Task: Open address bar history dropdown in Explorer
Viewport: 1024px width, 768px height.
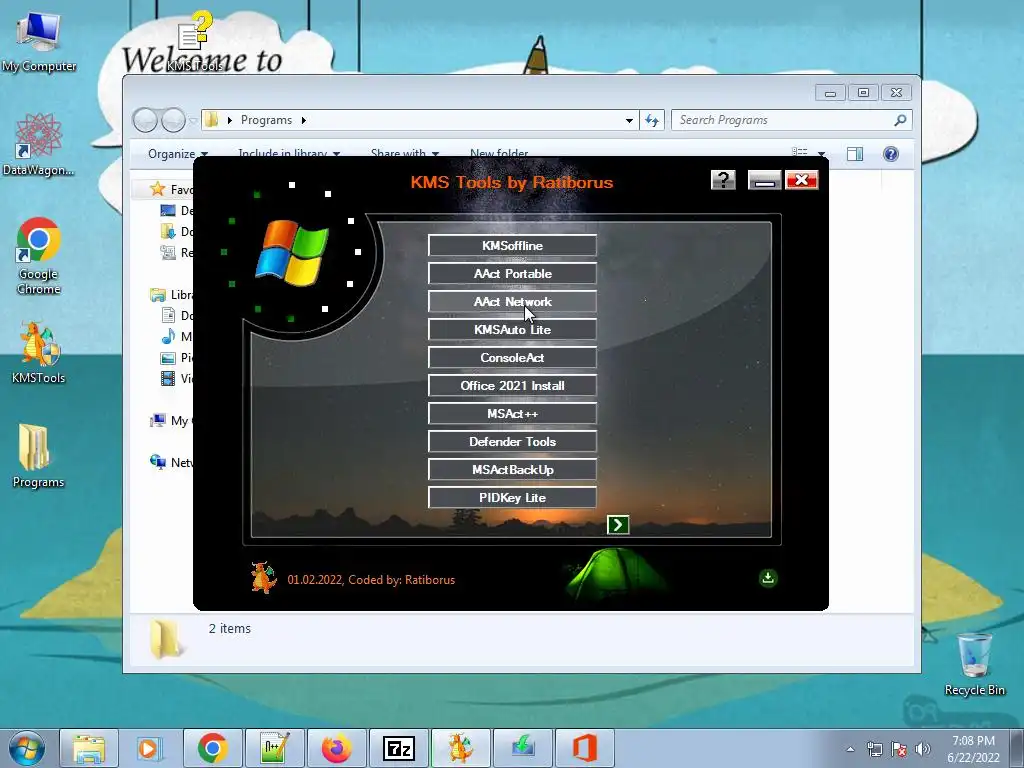Action: [629, 120]
